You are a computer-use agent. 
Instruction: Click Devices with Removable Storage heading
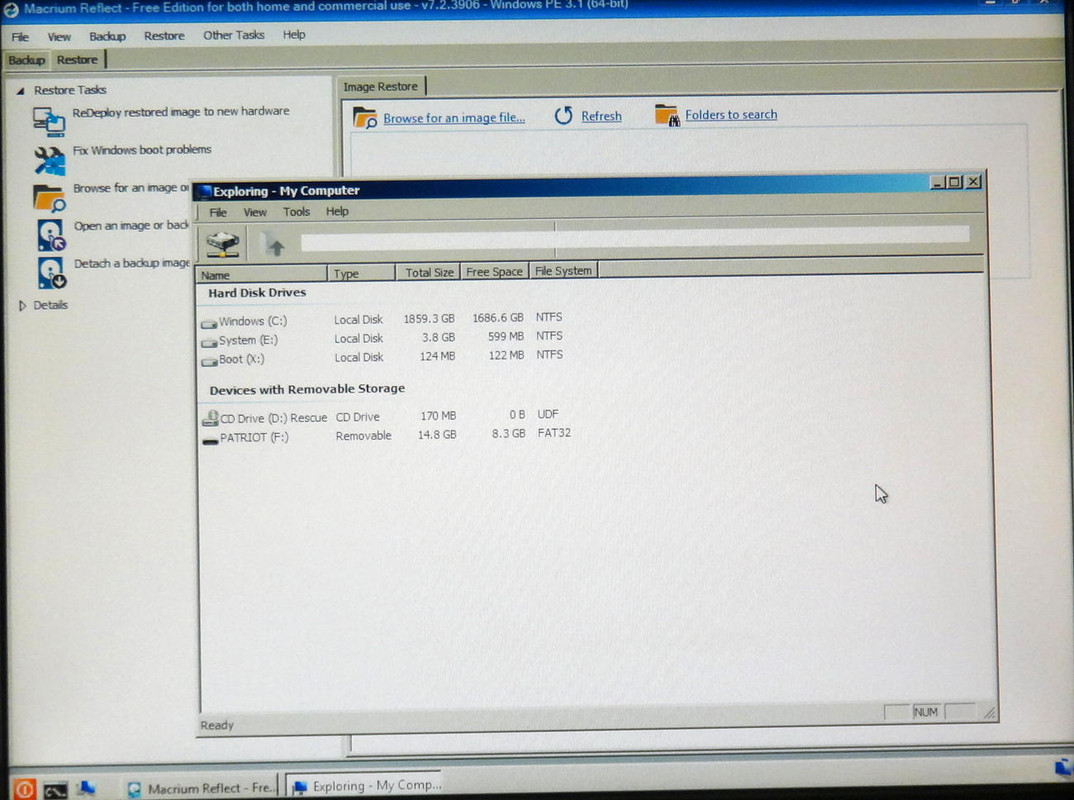[307, 389]
